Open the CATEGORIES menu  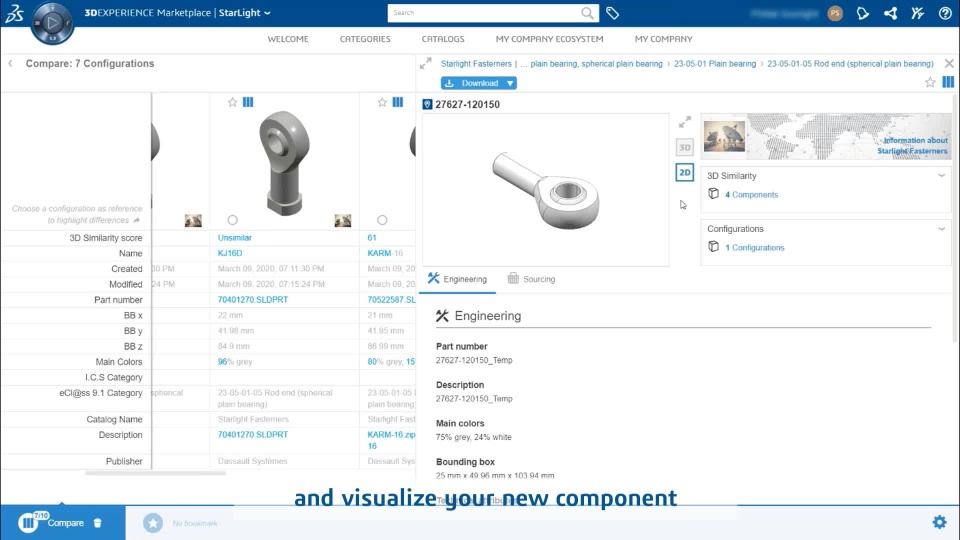pos(365,39)
